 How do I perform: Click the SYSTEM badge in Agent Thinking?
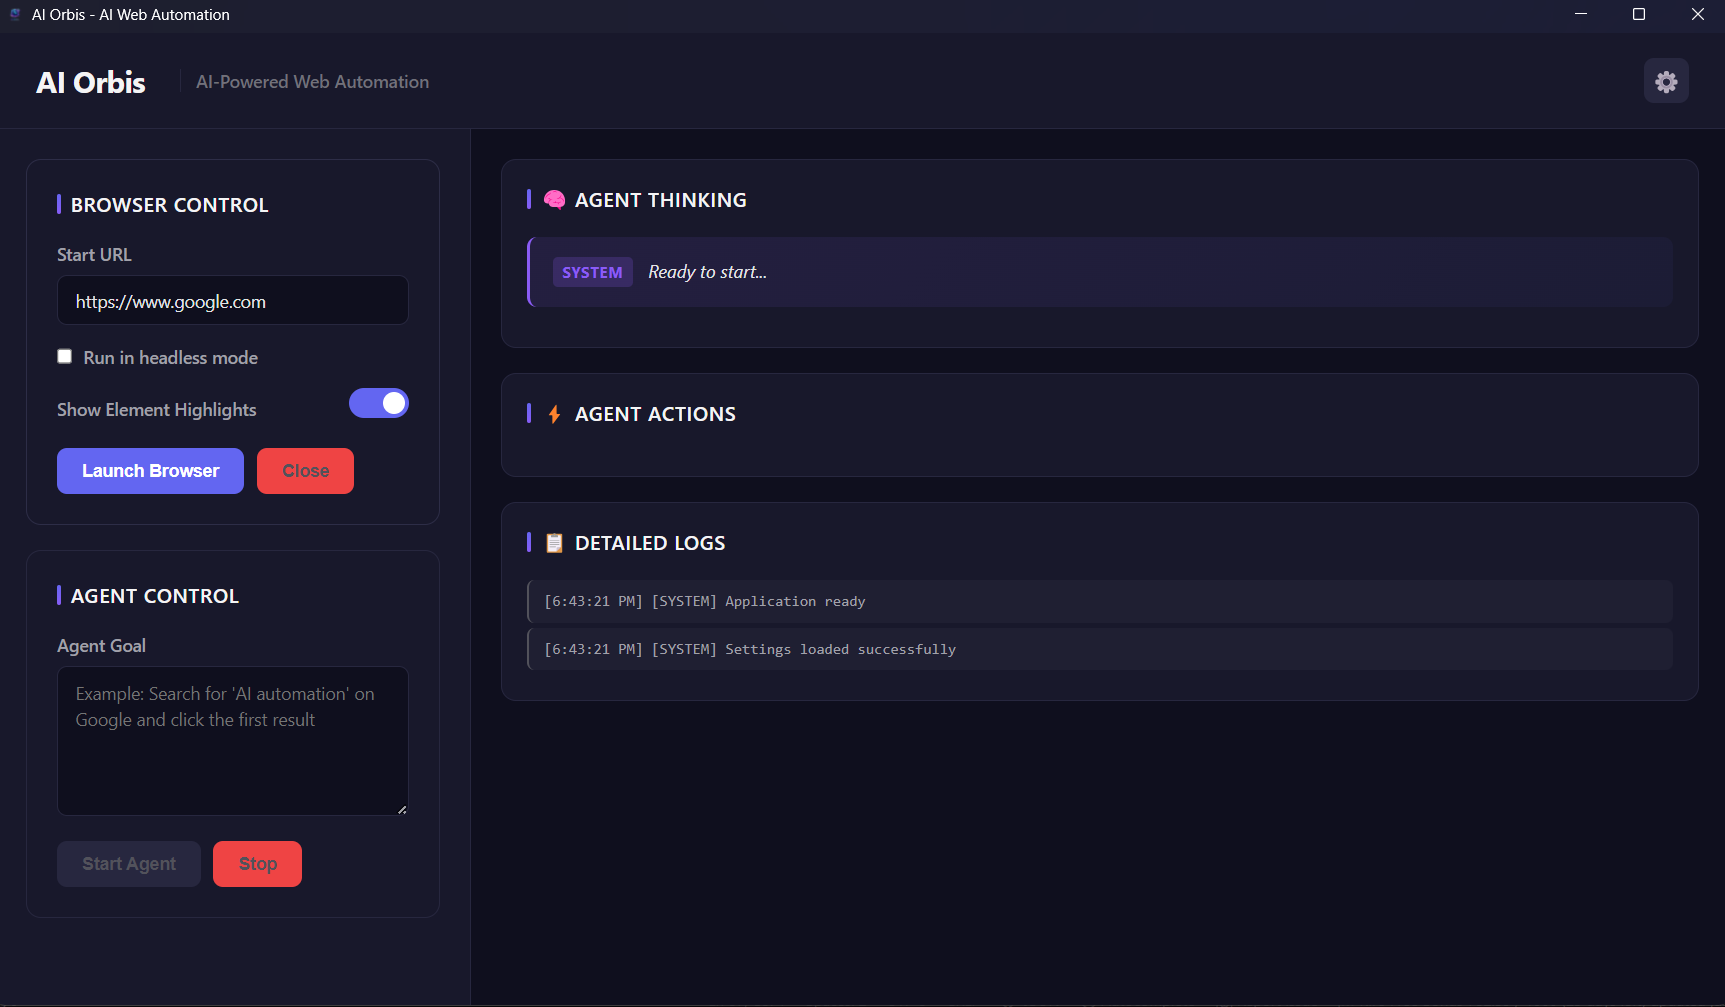point(592,271)
